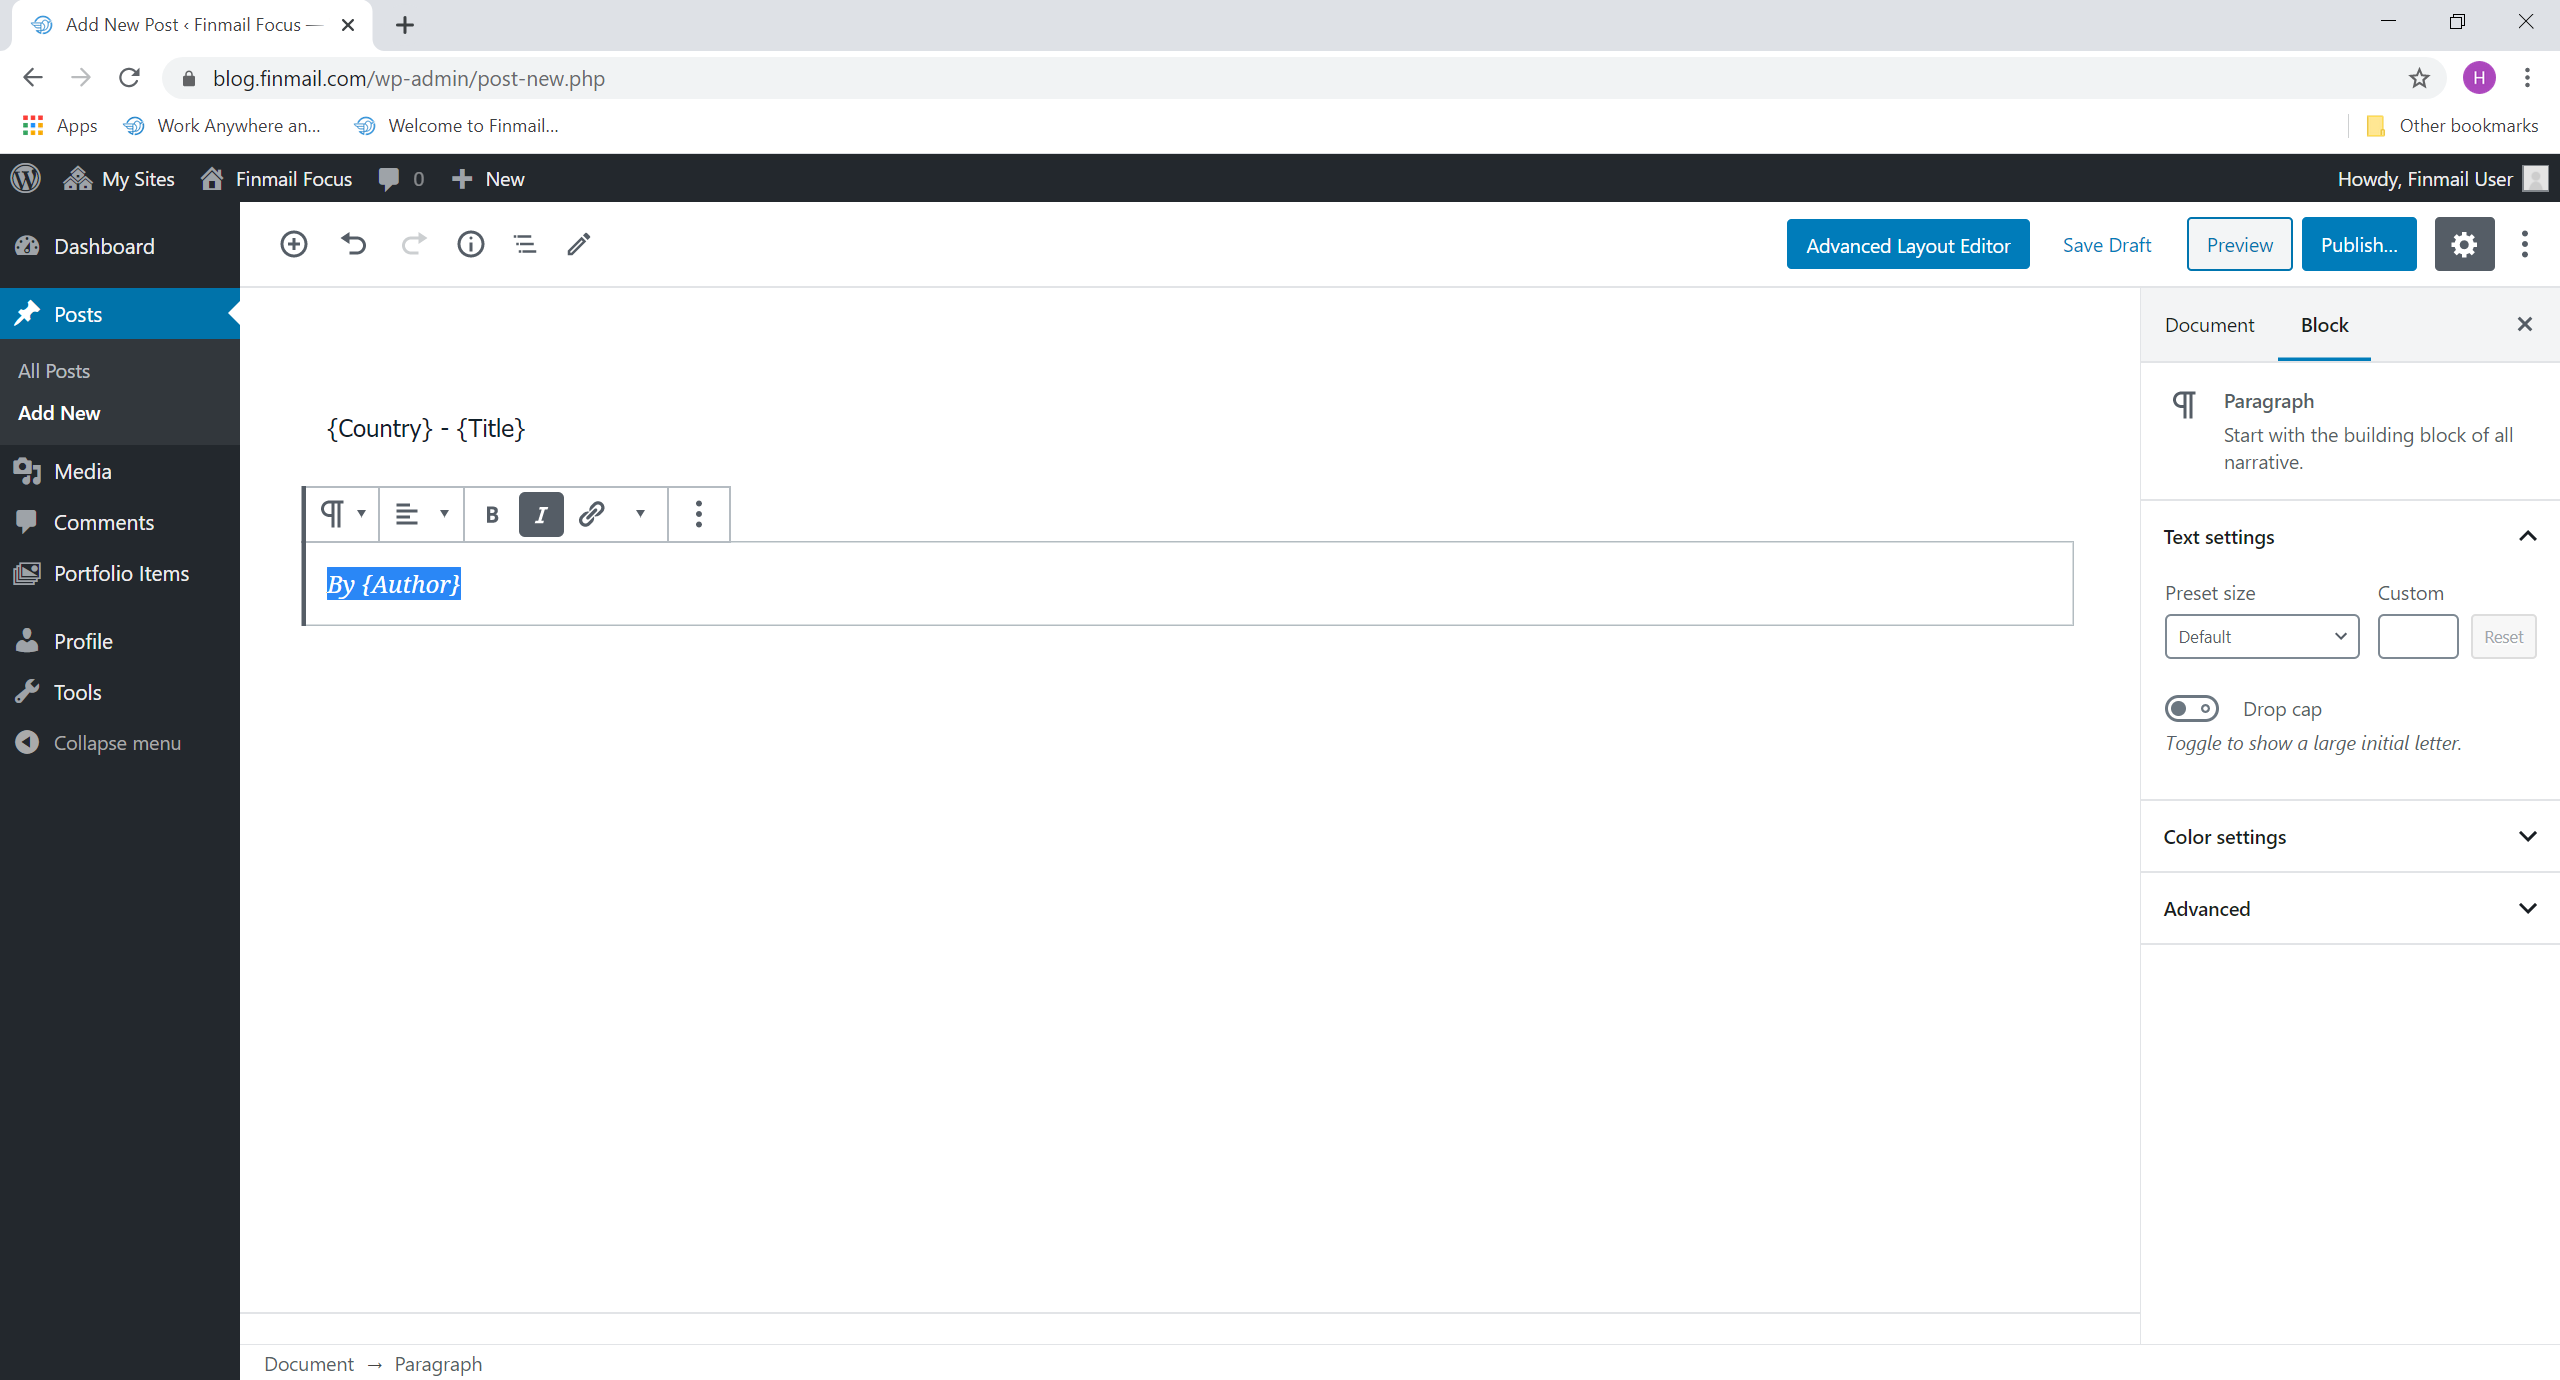Insert a link on selected text
This screenshot has width=2560, height=1380.
point(592,514)
